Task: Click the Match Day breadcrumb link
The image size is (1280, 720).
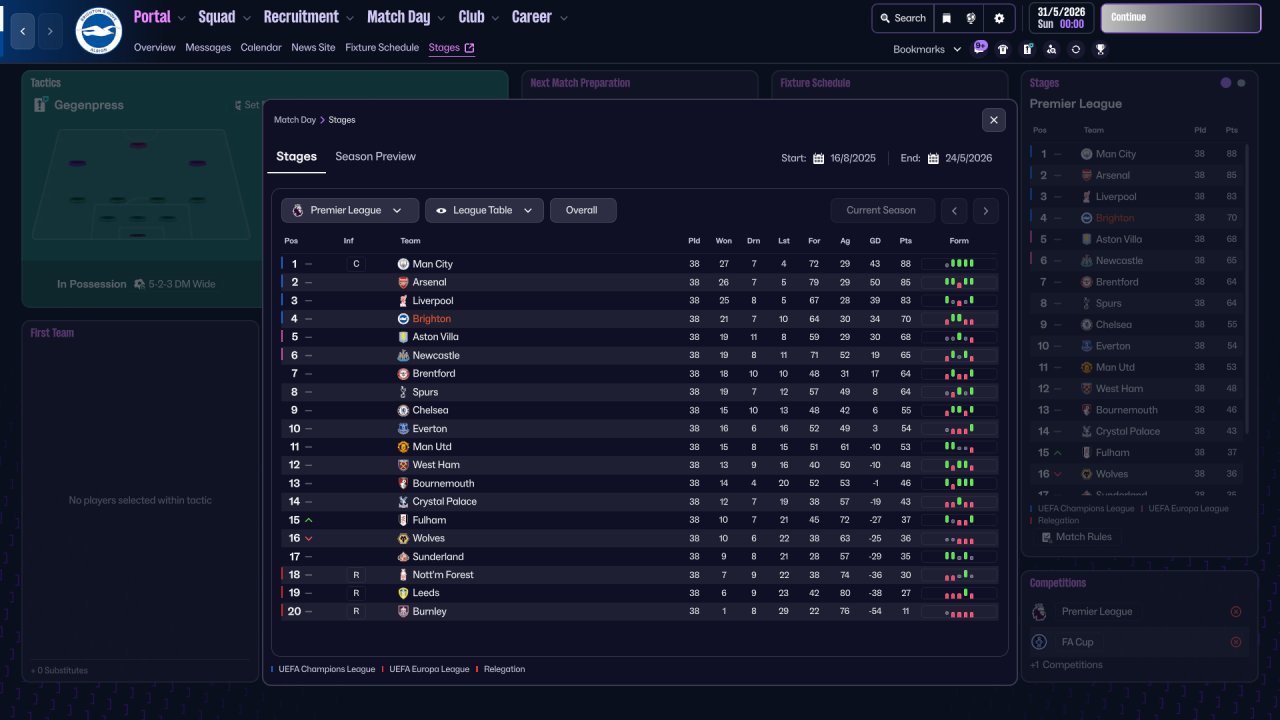Action: pyautogui.click(x=295, y=120)
